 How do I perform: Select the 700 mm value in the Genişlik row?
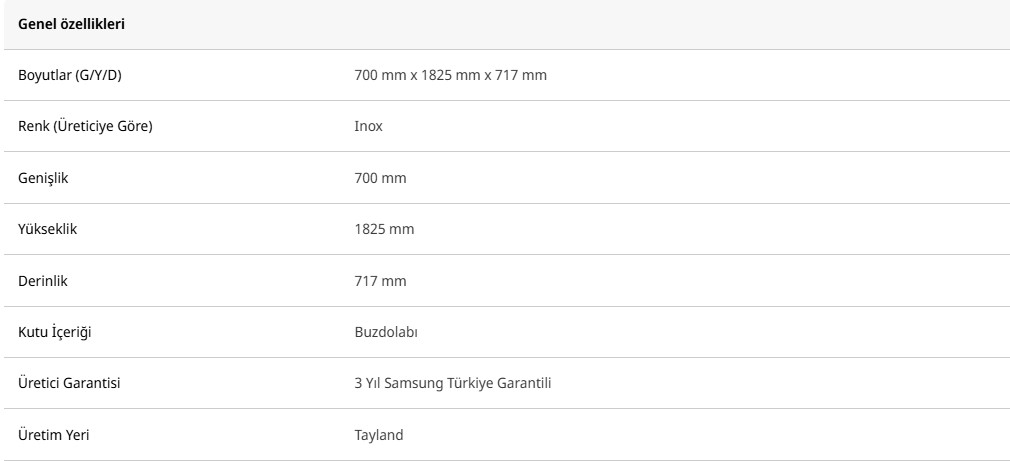(x=380, y=178)
